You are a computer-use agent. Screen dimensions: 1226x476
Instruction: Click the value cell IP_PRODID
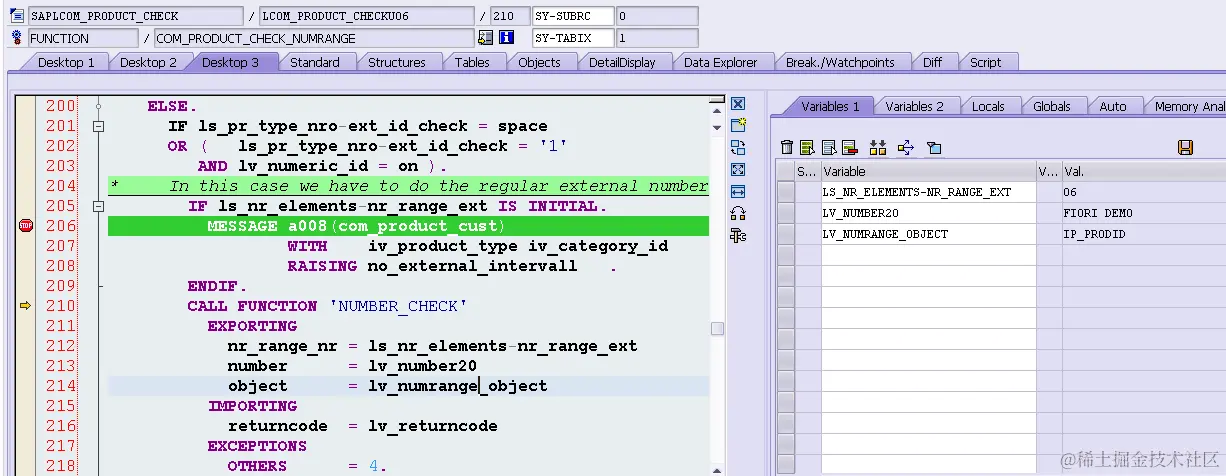pyautogui.click(x=1143, y=234)
